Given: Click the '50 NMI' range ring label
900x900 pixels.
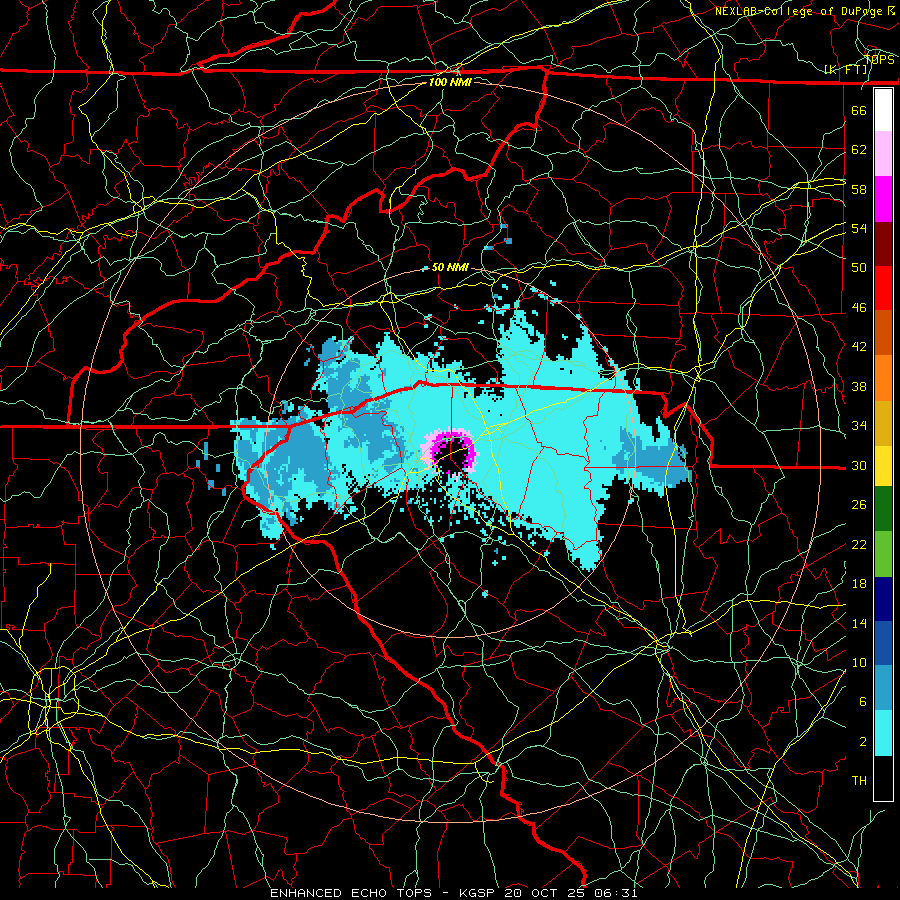Looking at the screenshot, I should 450,267.
